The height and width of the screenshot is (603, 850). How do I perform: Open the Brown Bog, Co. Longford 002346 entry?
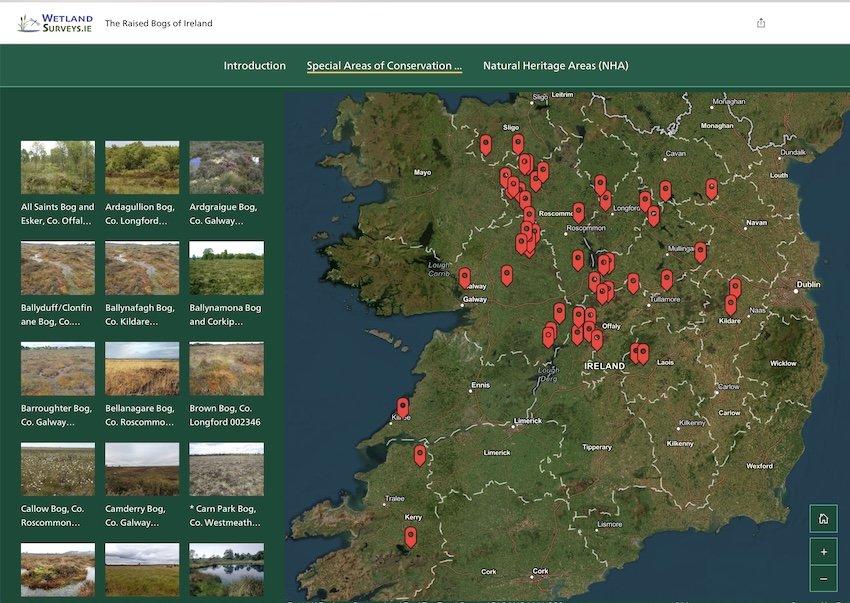point(226,368)
